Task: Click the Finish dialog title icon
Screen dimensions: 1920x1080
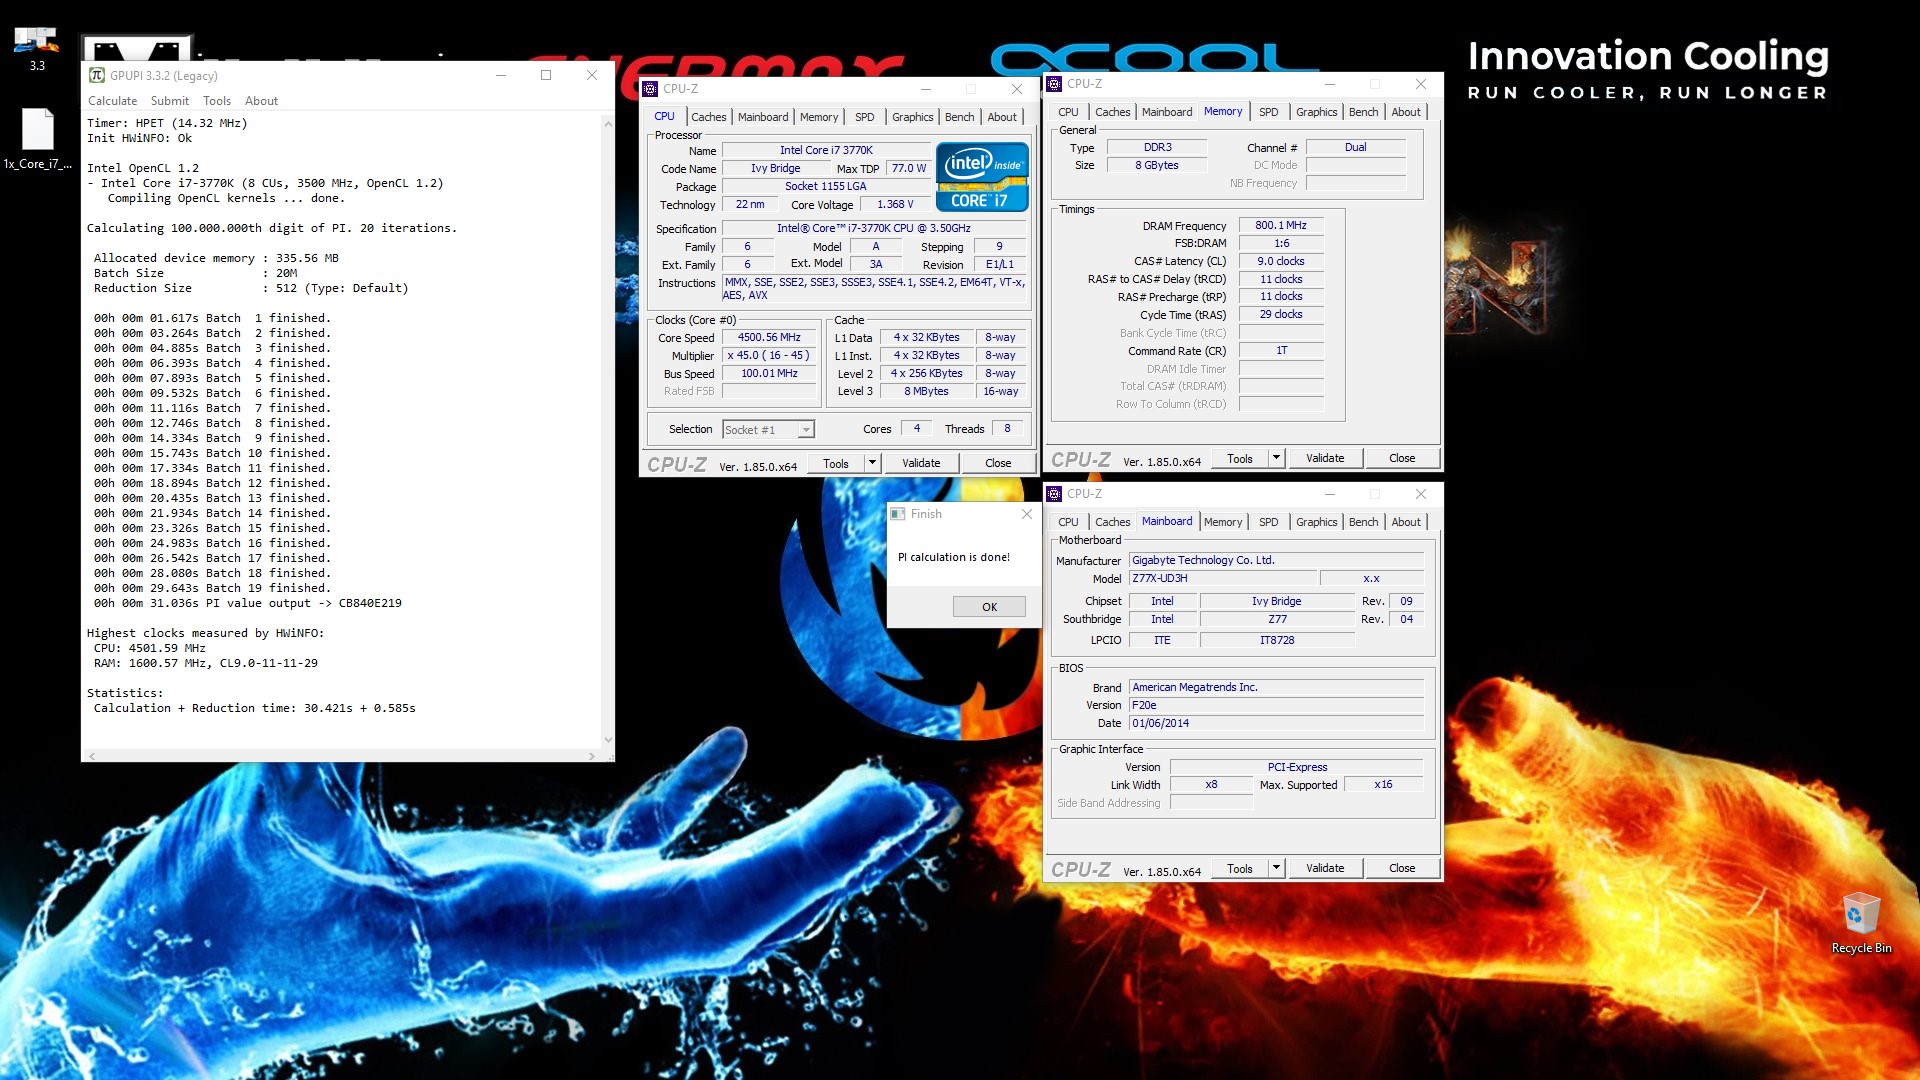Action: [x=898, y=514]
